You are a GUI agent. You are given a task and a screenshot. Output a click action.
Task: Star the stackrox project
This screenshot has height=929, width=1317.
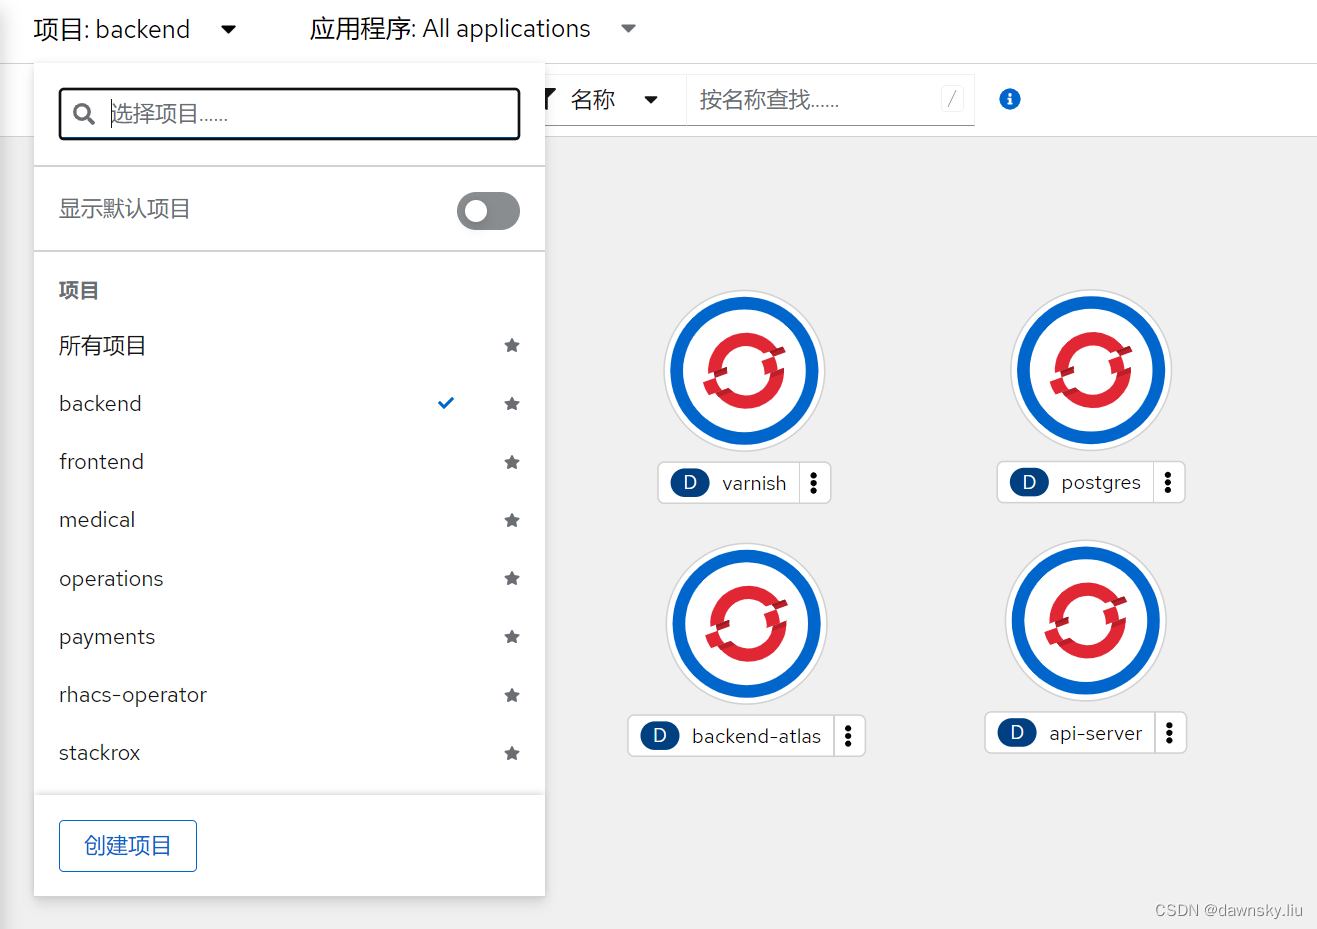[512, 753]
